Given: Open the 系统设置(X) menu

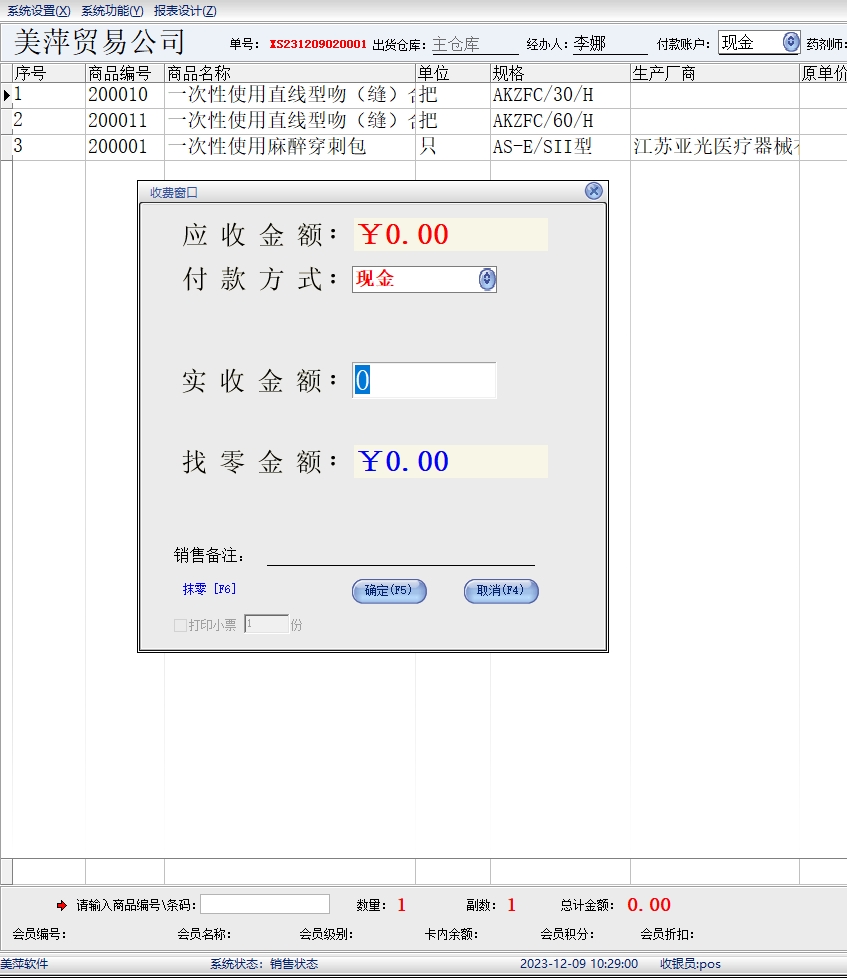Looking at the screenshot, I should tap(39, 11).
